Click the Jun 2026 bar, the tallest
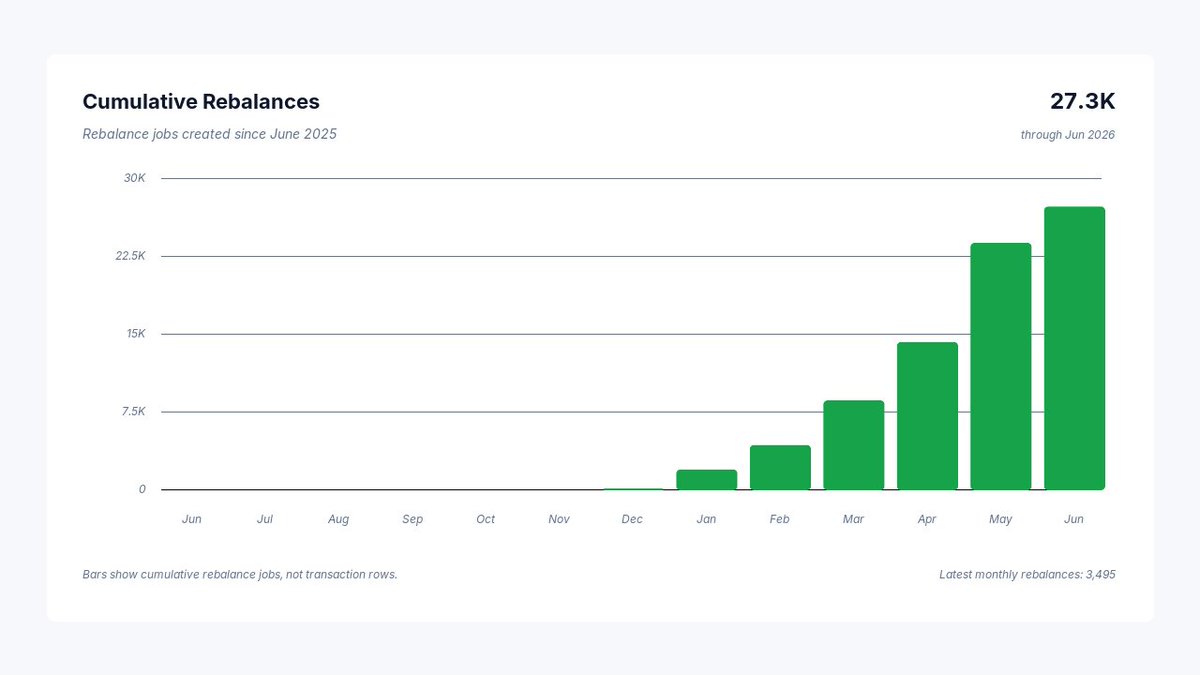This screenshot has height=675, width=1200. [x=1074, y=348]
